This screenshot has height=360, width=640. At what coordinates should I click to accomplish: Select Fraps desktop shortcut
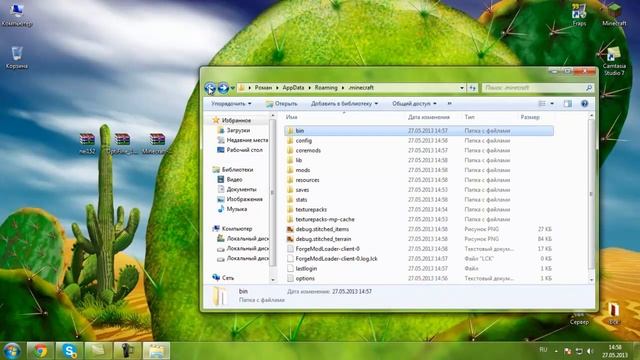[579, 15]
